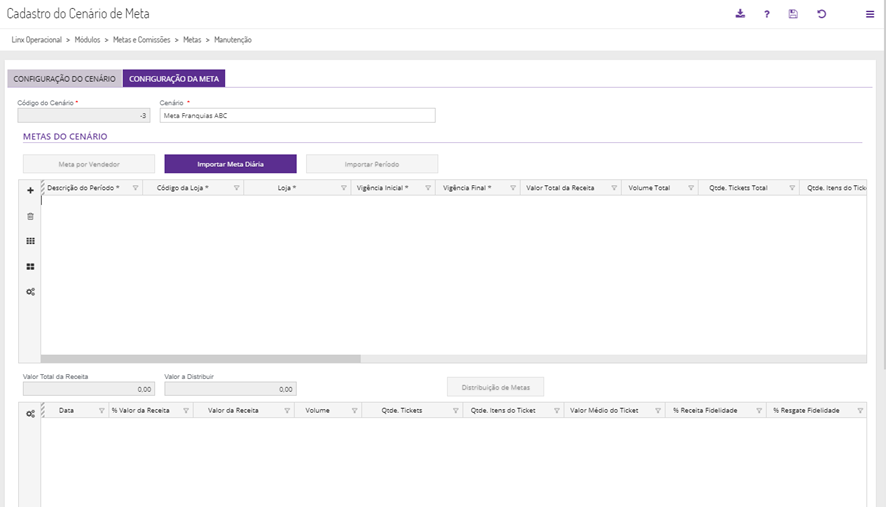Click the Meta por Vendedor button

tap(89, 164)
